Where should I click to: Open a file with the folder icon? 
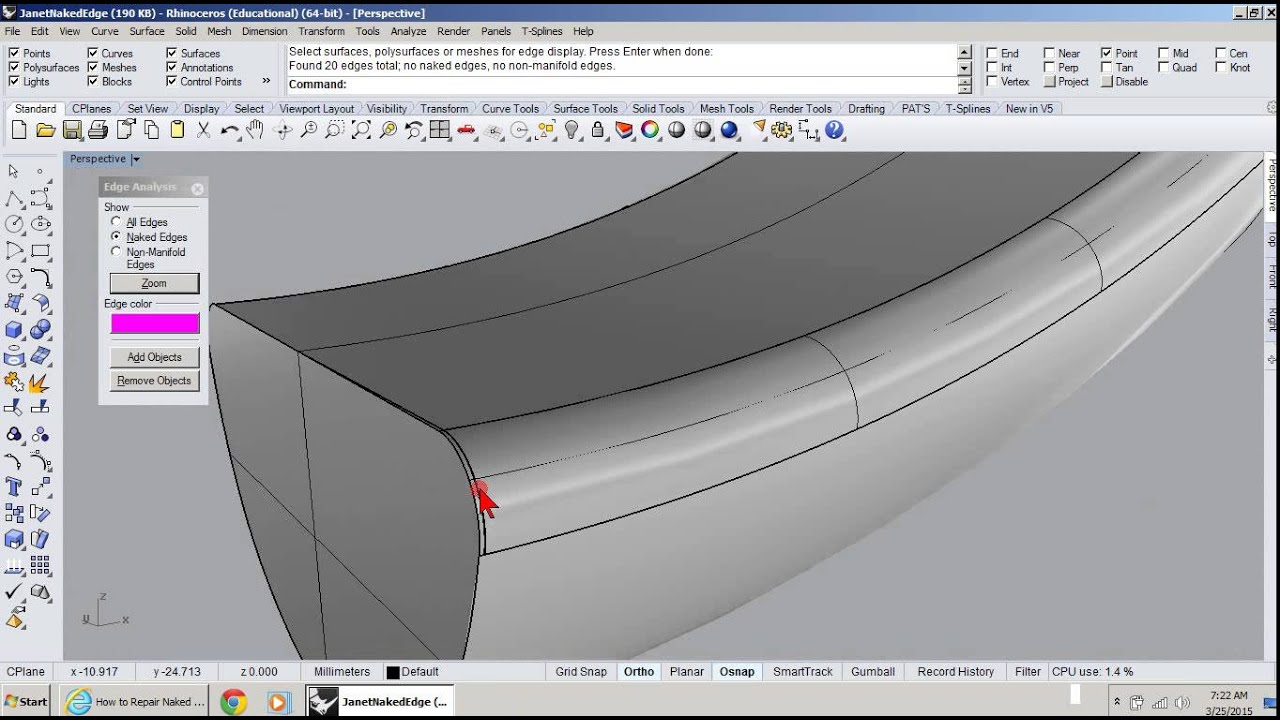click(45, 130)
